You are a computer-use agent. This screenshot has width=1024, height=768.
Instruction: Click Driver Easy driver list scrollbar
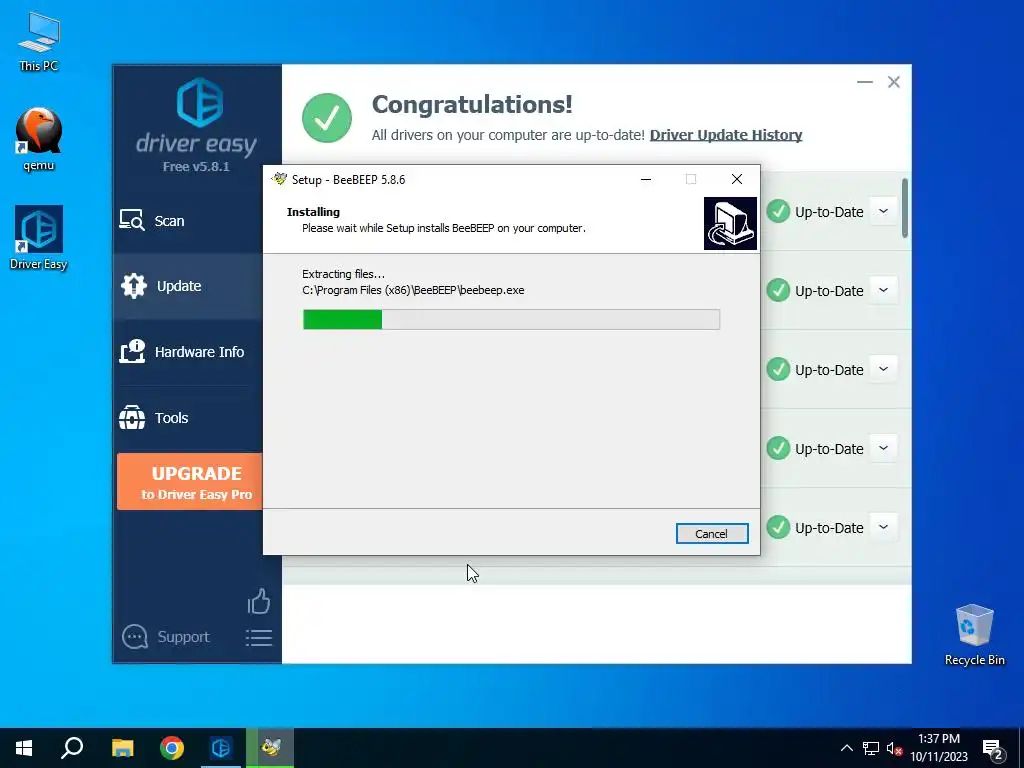tap(904, 208)
